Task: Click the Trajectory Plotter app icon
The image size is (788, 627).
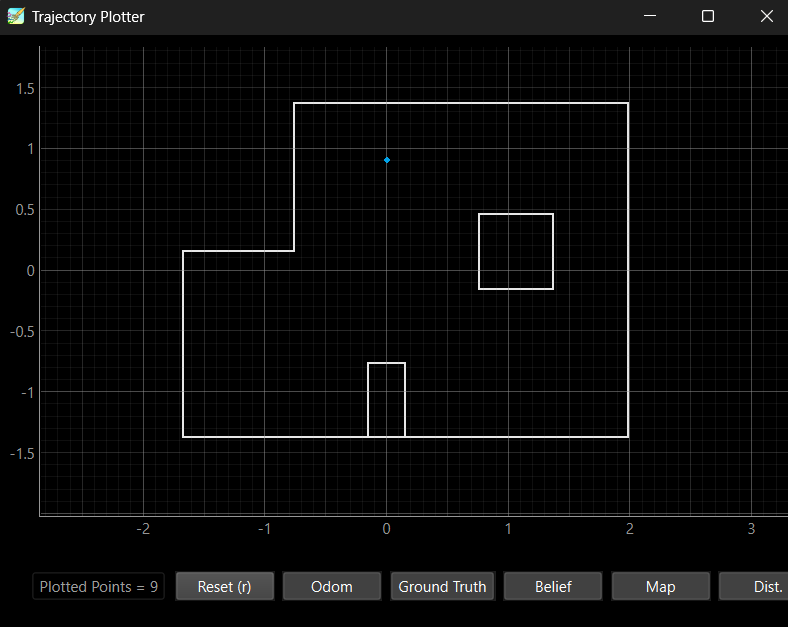Action: pyautogui.click(x=16, y=17)
